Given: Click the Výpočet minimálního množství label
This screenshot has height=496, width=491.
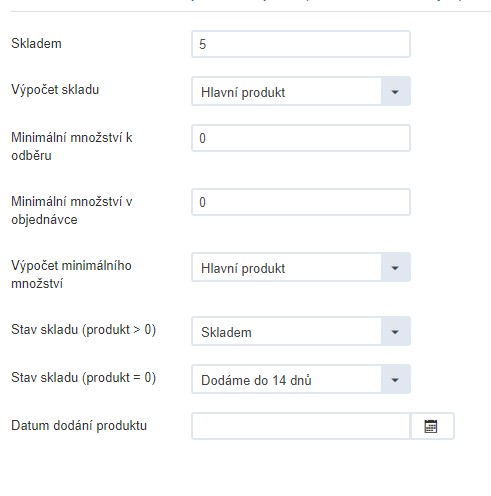Looking at the screenshot, I should click(71, 274).
